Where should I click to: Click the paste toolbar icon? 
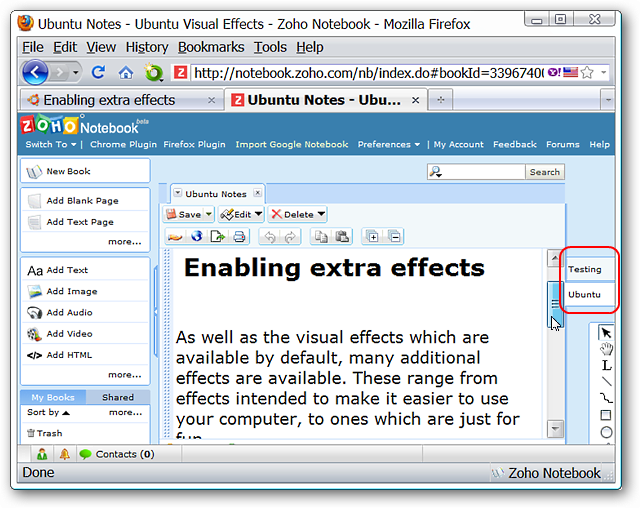342,237
